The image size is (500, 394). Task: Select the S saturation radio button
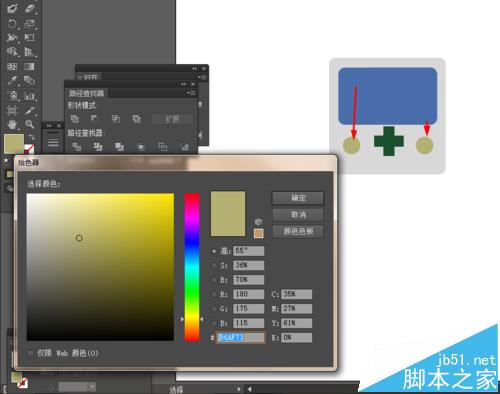pyautogui.click(x=214, y=266)
